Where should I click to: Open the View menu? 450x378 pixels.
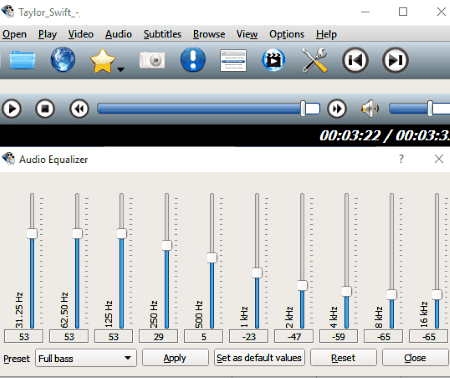coord(247,34)
